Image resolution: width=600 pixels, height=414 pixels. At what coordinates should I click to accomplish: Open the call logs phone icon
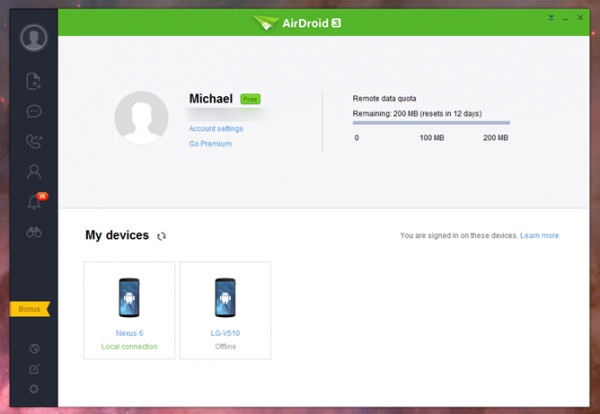(34, 141)
